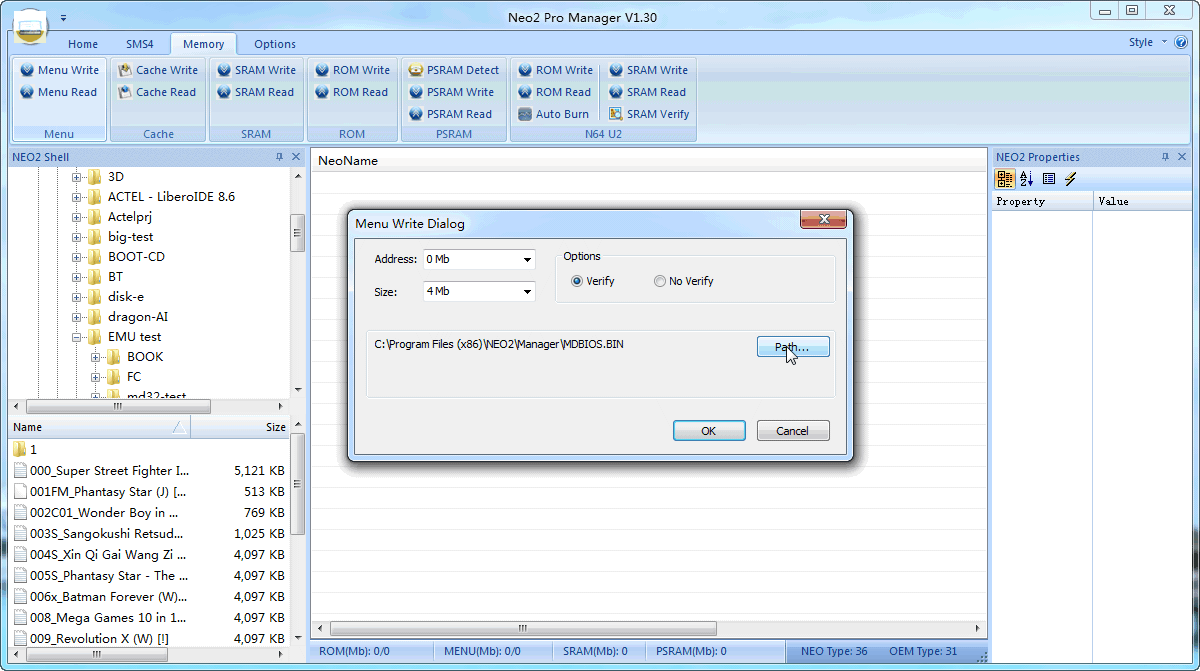1200x671 pixels.
Task: Open the Size dropdown
Action: click(x=527, y=292)
